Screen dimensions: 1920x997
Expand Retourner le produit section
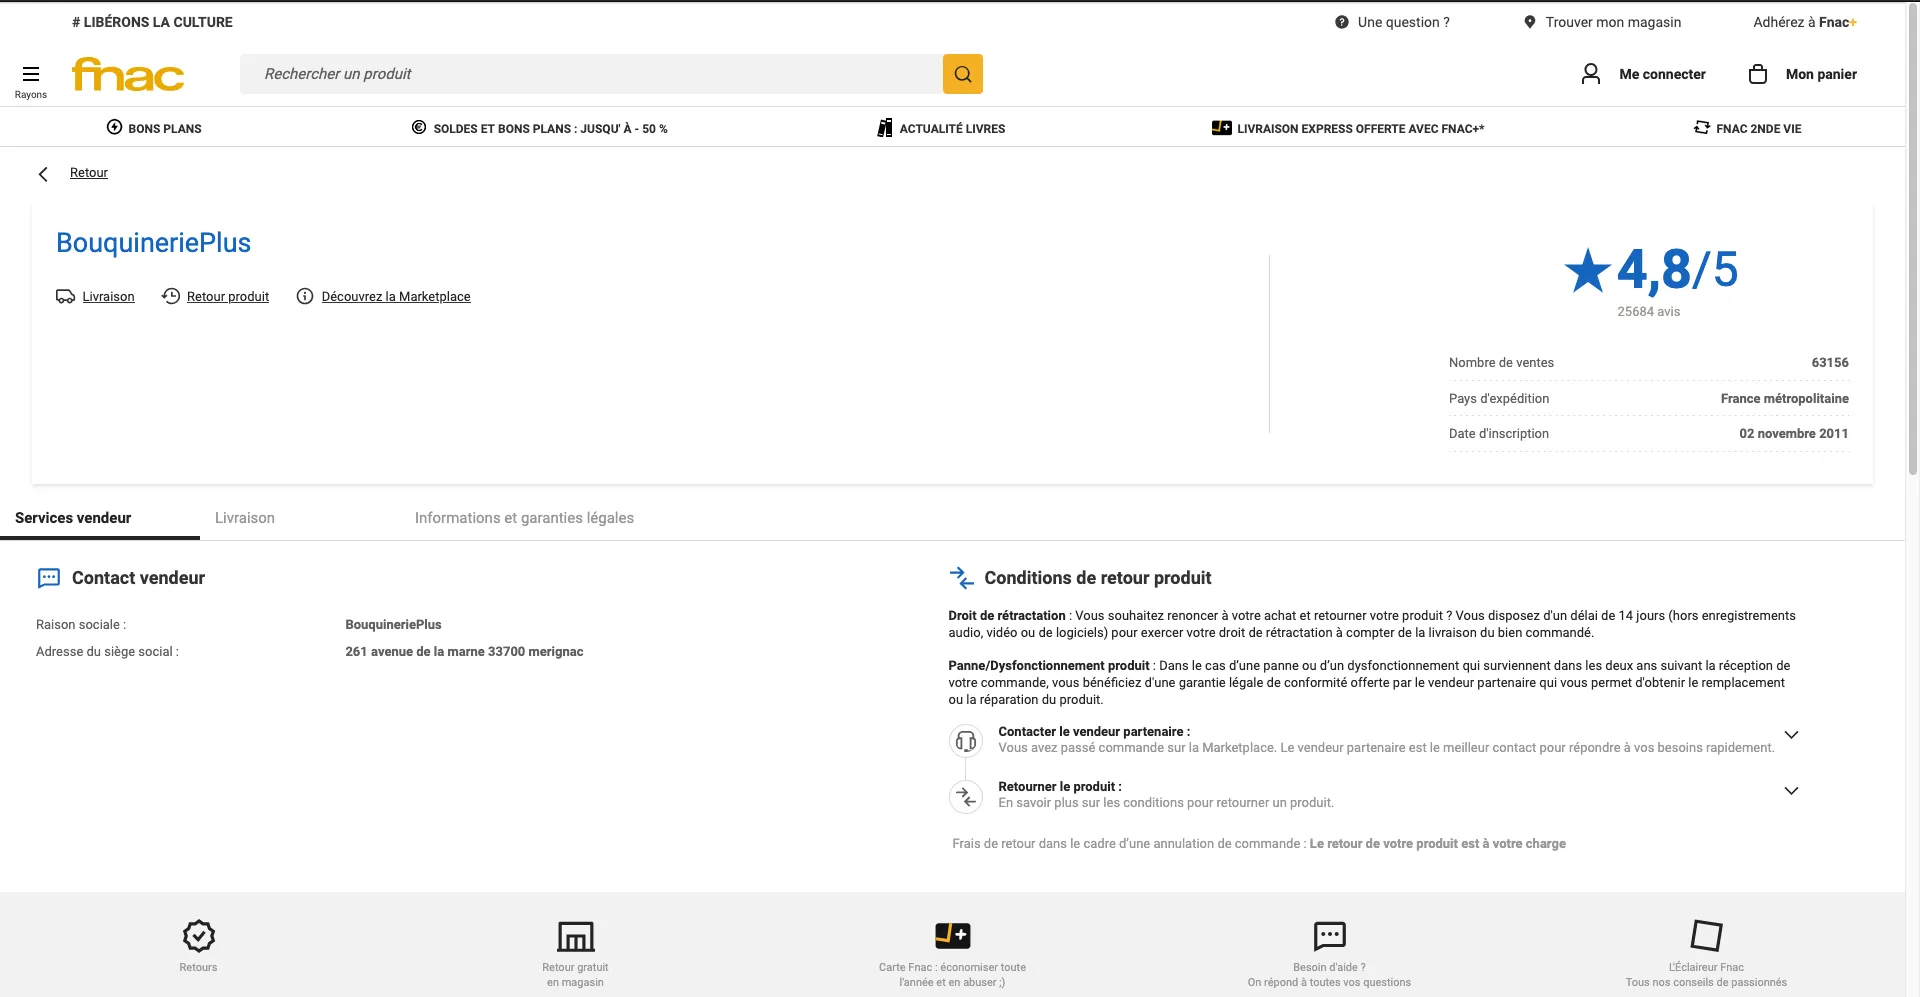1791,791
